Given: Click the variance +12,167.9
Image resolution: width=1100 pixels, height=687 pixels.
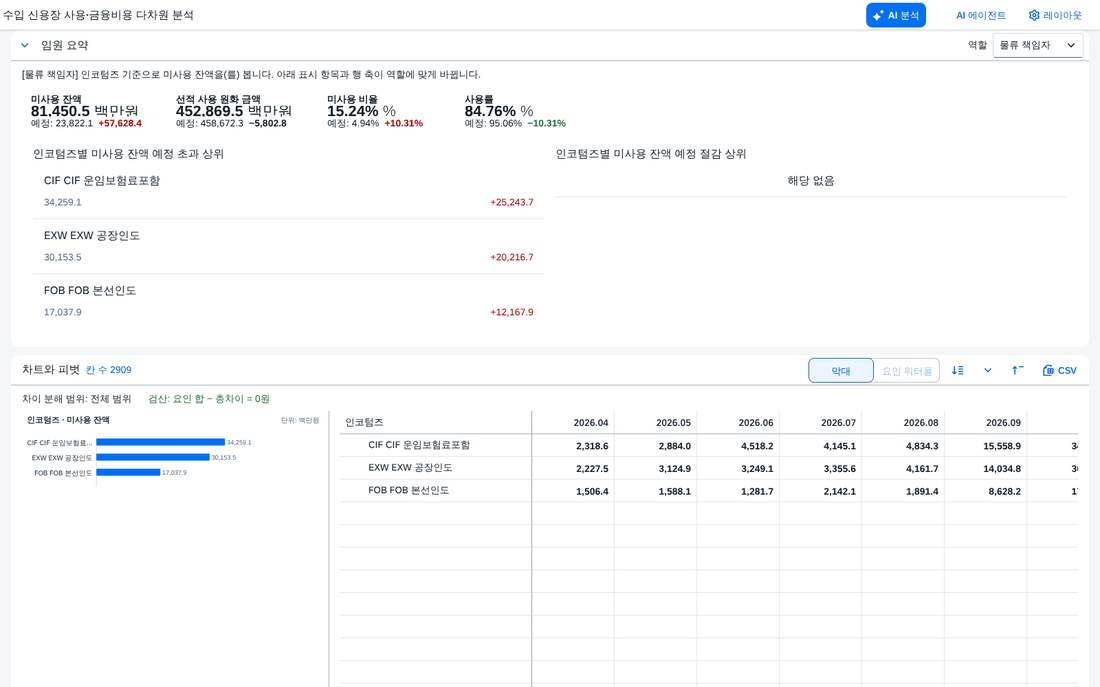Looking at the screenshot, I should (511, 312).
